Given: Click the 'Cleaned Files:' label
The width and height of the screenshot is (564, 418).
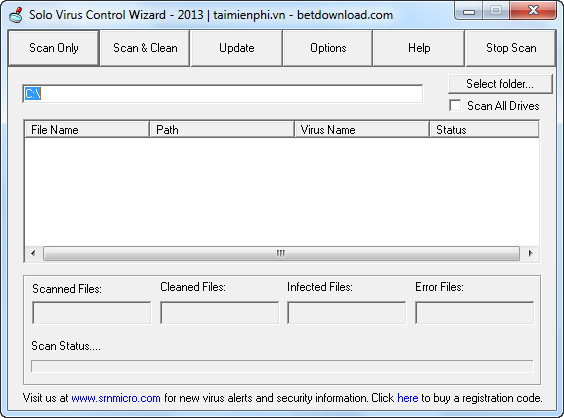Looking at the screenshot, I should tap(193, 287).
